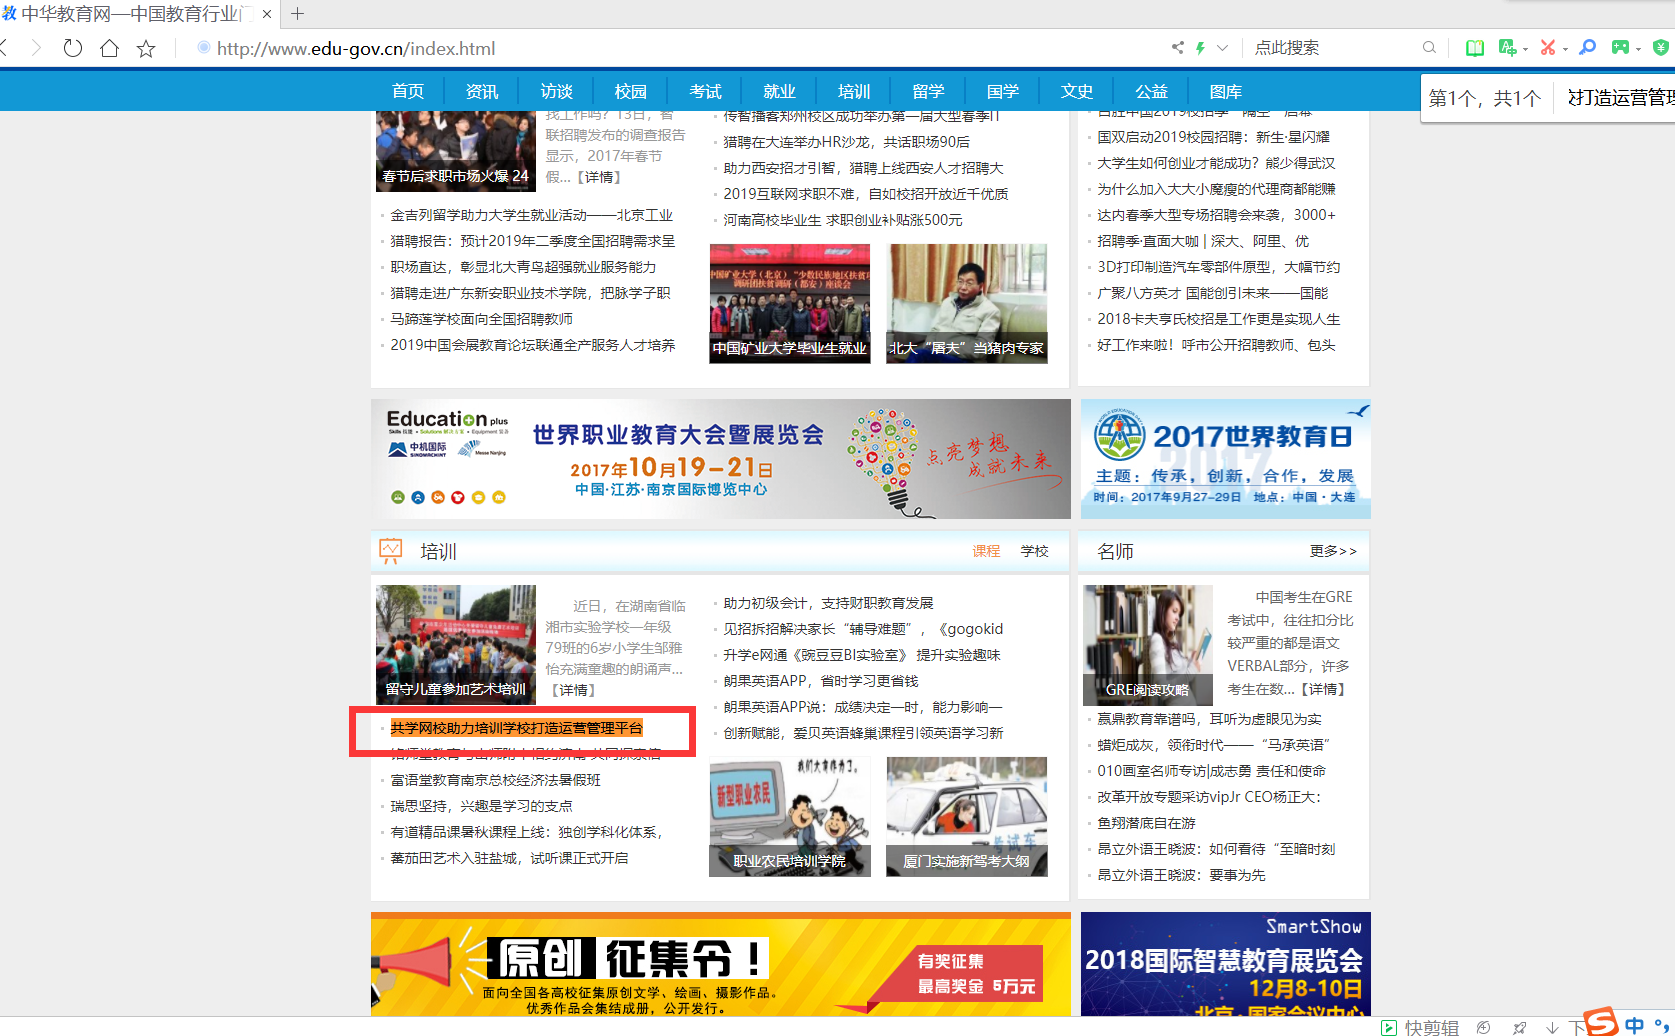Open the 首页 navigation menu item
1675x1036 pixels.
(408, 91)
